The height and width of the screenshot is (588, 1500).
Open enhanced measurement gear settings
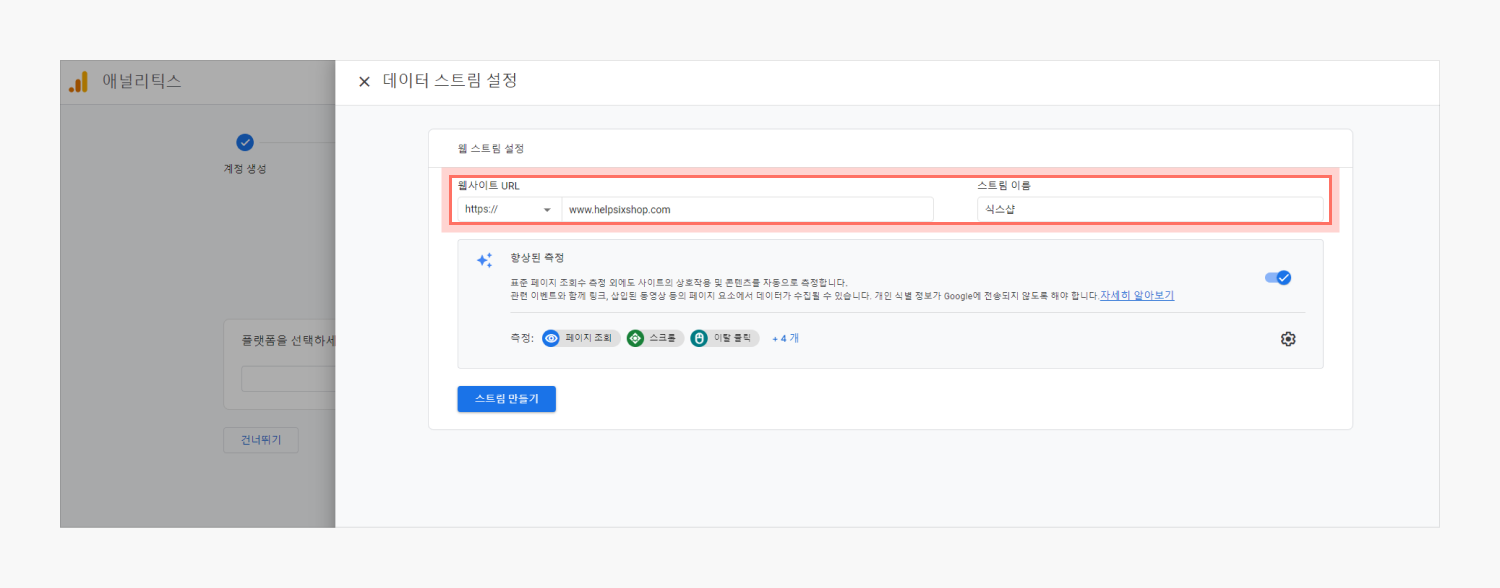pos(1288,339)
